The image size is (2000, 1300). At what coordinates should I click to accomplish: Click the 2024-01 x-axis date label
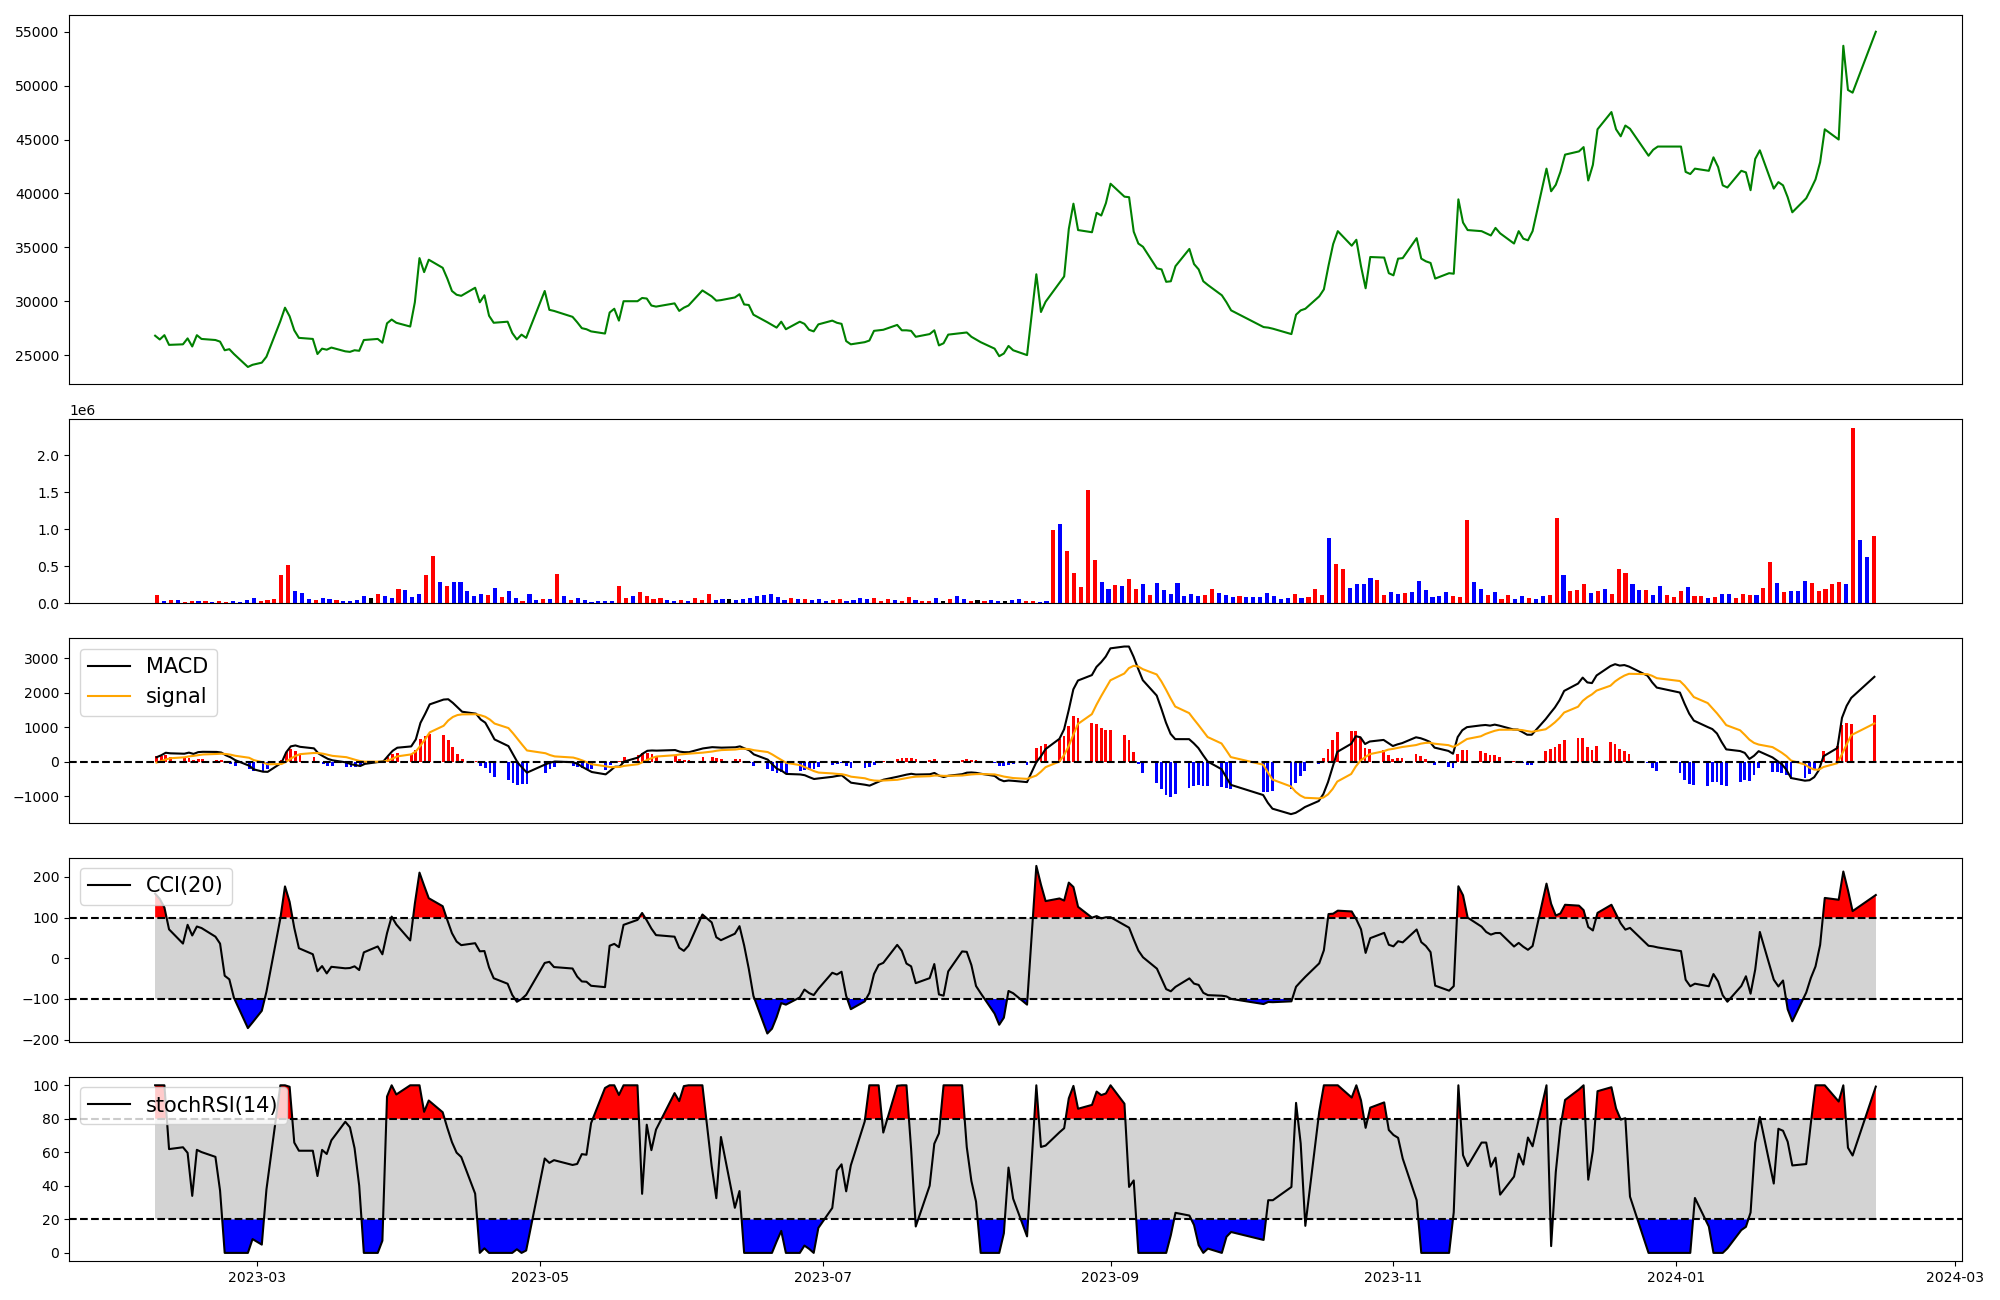point(1676,1277)
